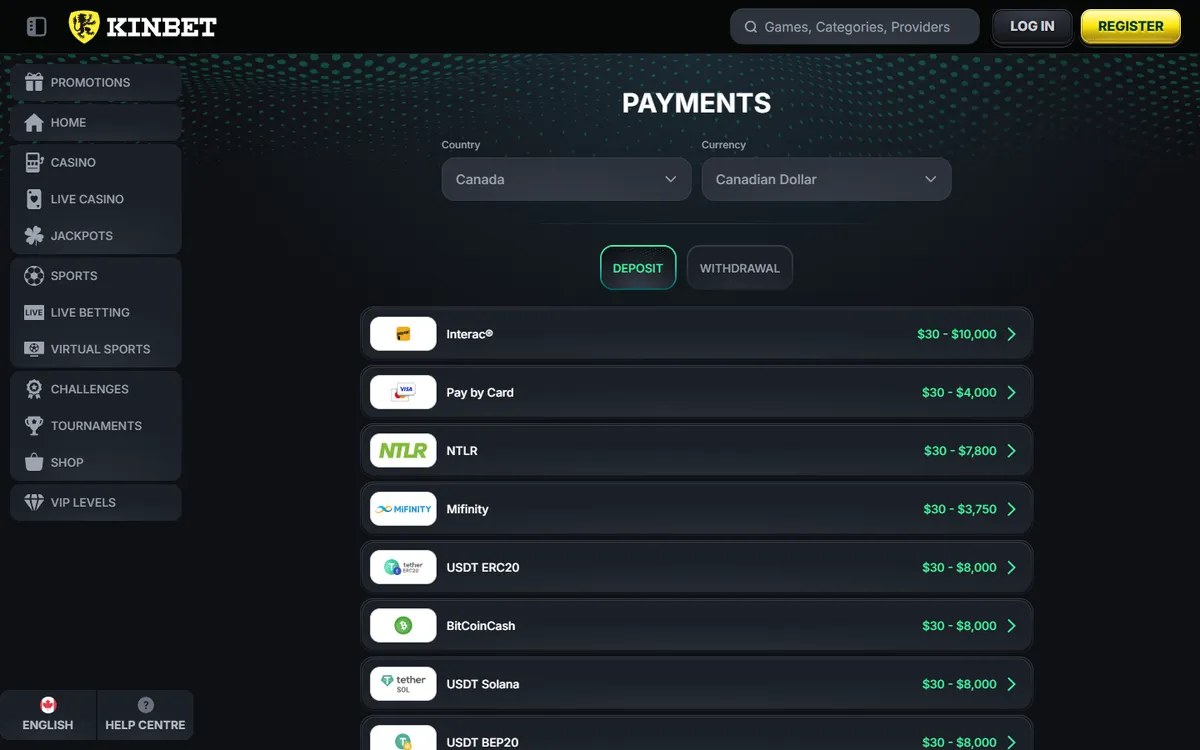Expand the USDT Solana row chevron
The image size is (1200, 750).
point(1012,684)
